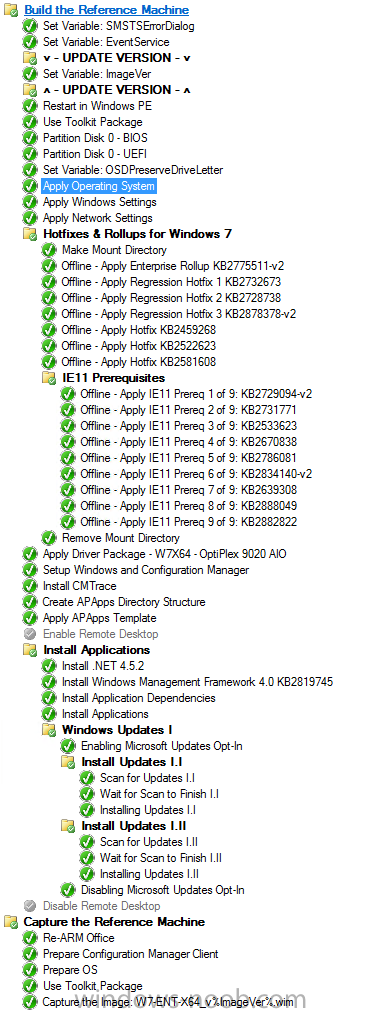Viewport: 381px width, 1014px height.
Task: Select Apply Driver Package OptiPlex 9020 AIO step
Action: pyautogui.click(x=164, y=554)
